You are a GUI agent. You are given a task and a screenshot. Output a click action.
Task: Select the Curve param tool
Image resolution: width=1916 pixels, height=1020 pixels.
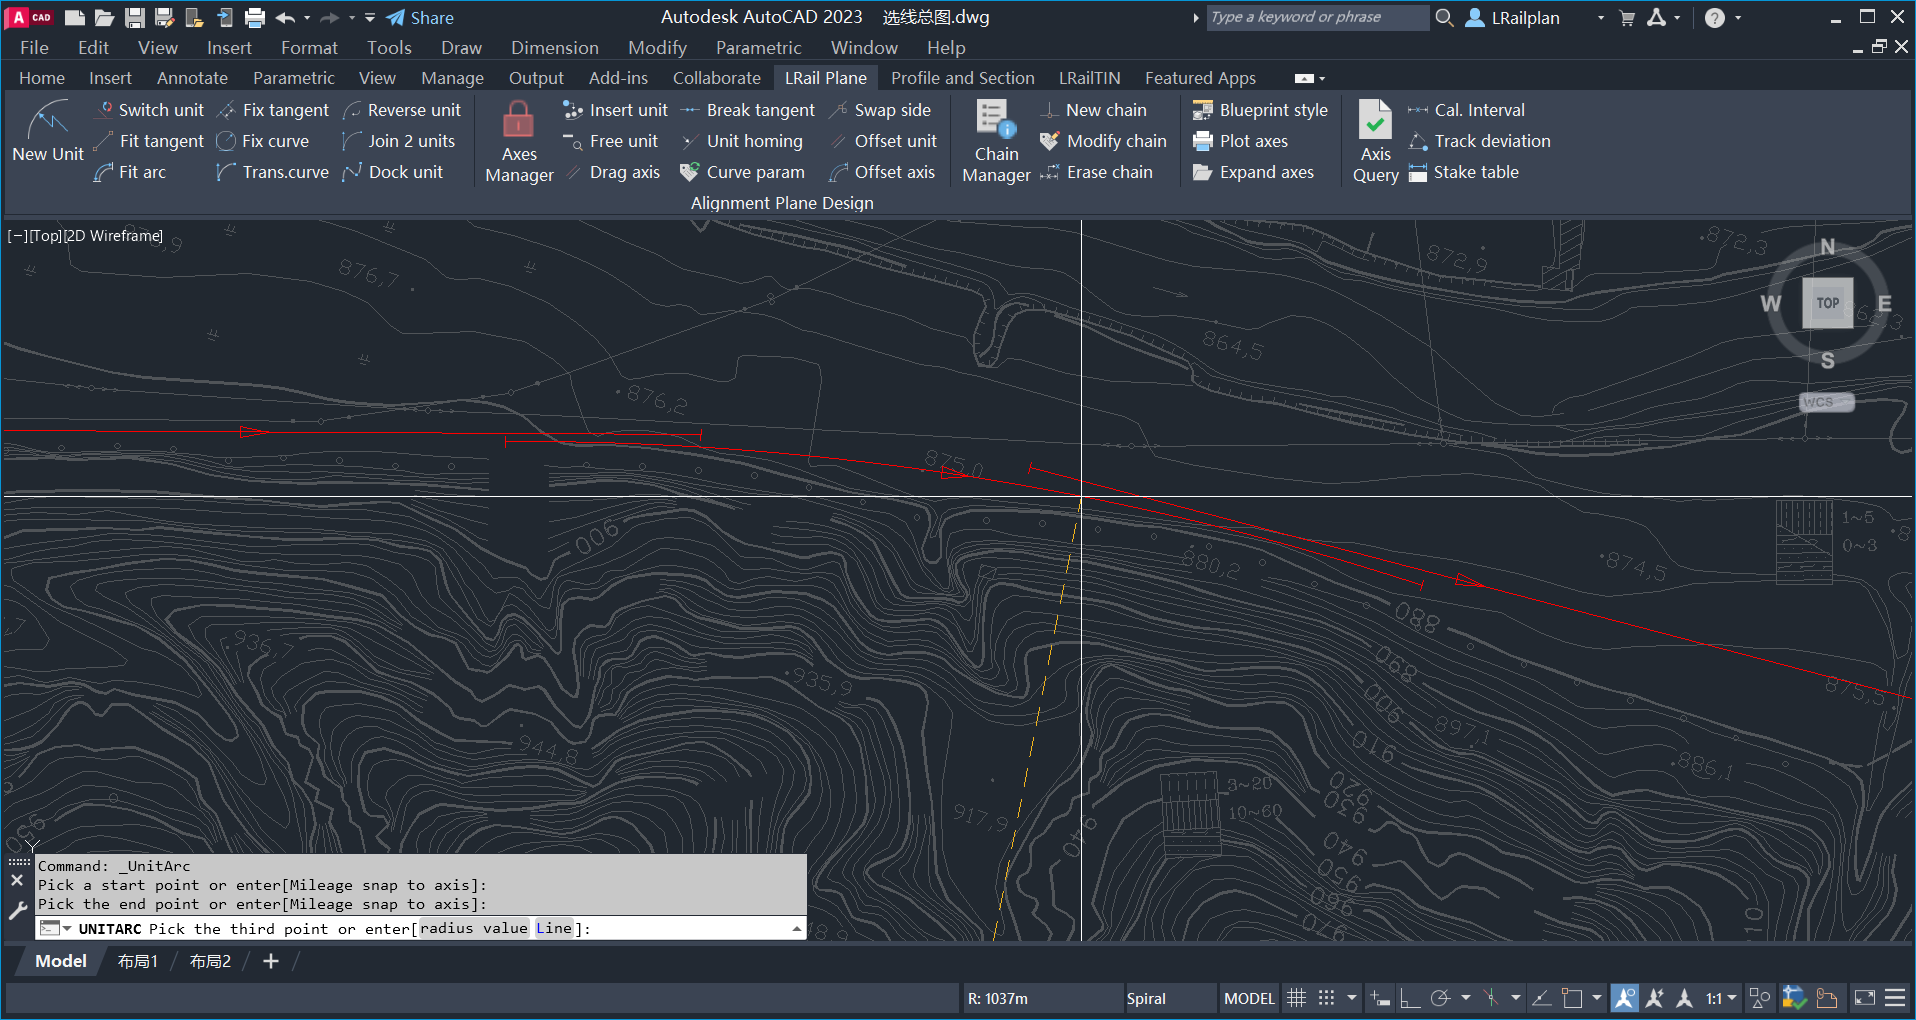click(x=742, y=172)
